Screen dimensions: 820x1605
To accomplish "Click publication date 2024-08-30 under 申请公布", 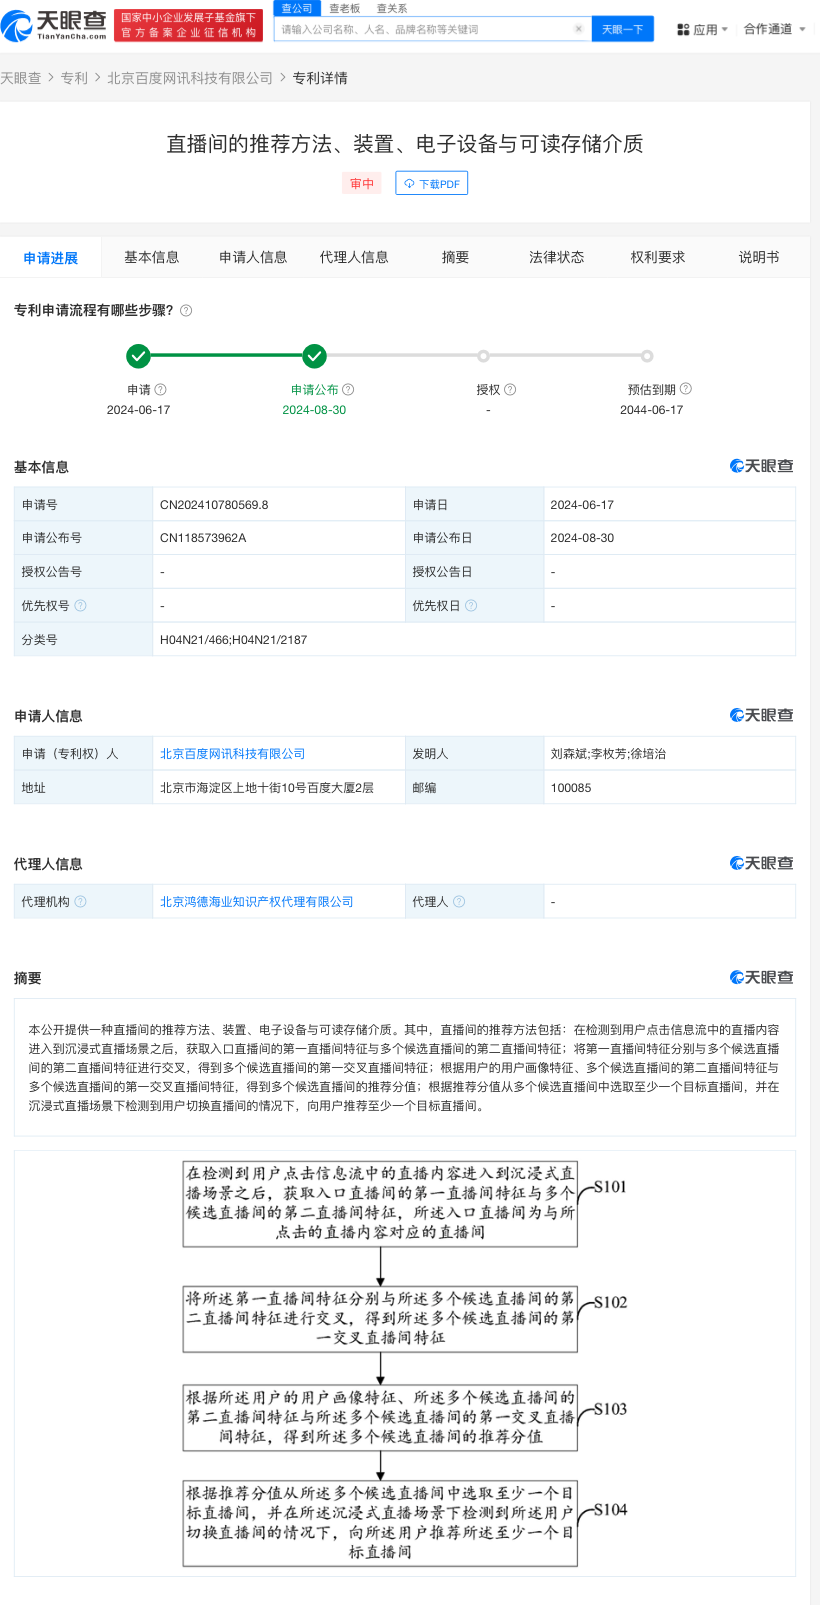I will (314, 410).
